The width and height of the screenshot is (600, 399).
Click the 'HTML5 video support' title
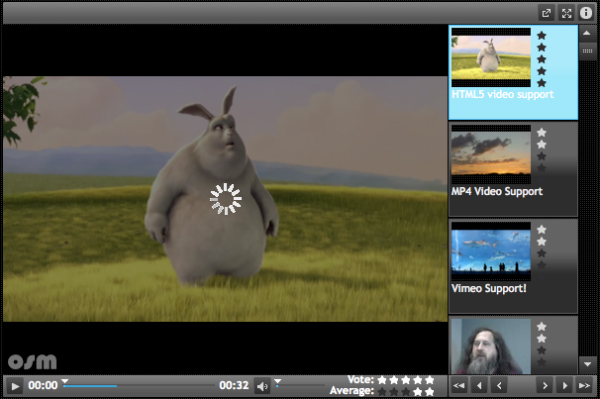(x=502, y=94)
